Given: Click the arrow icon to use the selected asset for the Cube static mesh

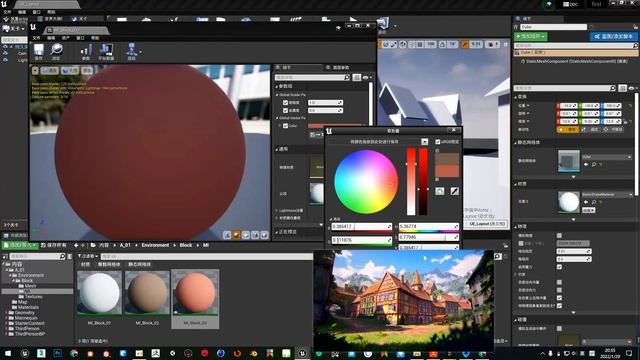Looking at the screenshot, I should click(x=586, y=164).
